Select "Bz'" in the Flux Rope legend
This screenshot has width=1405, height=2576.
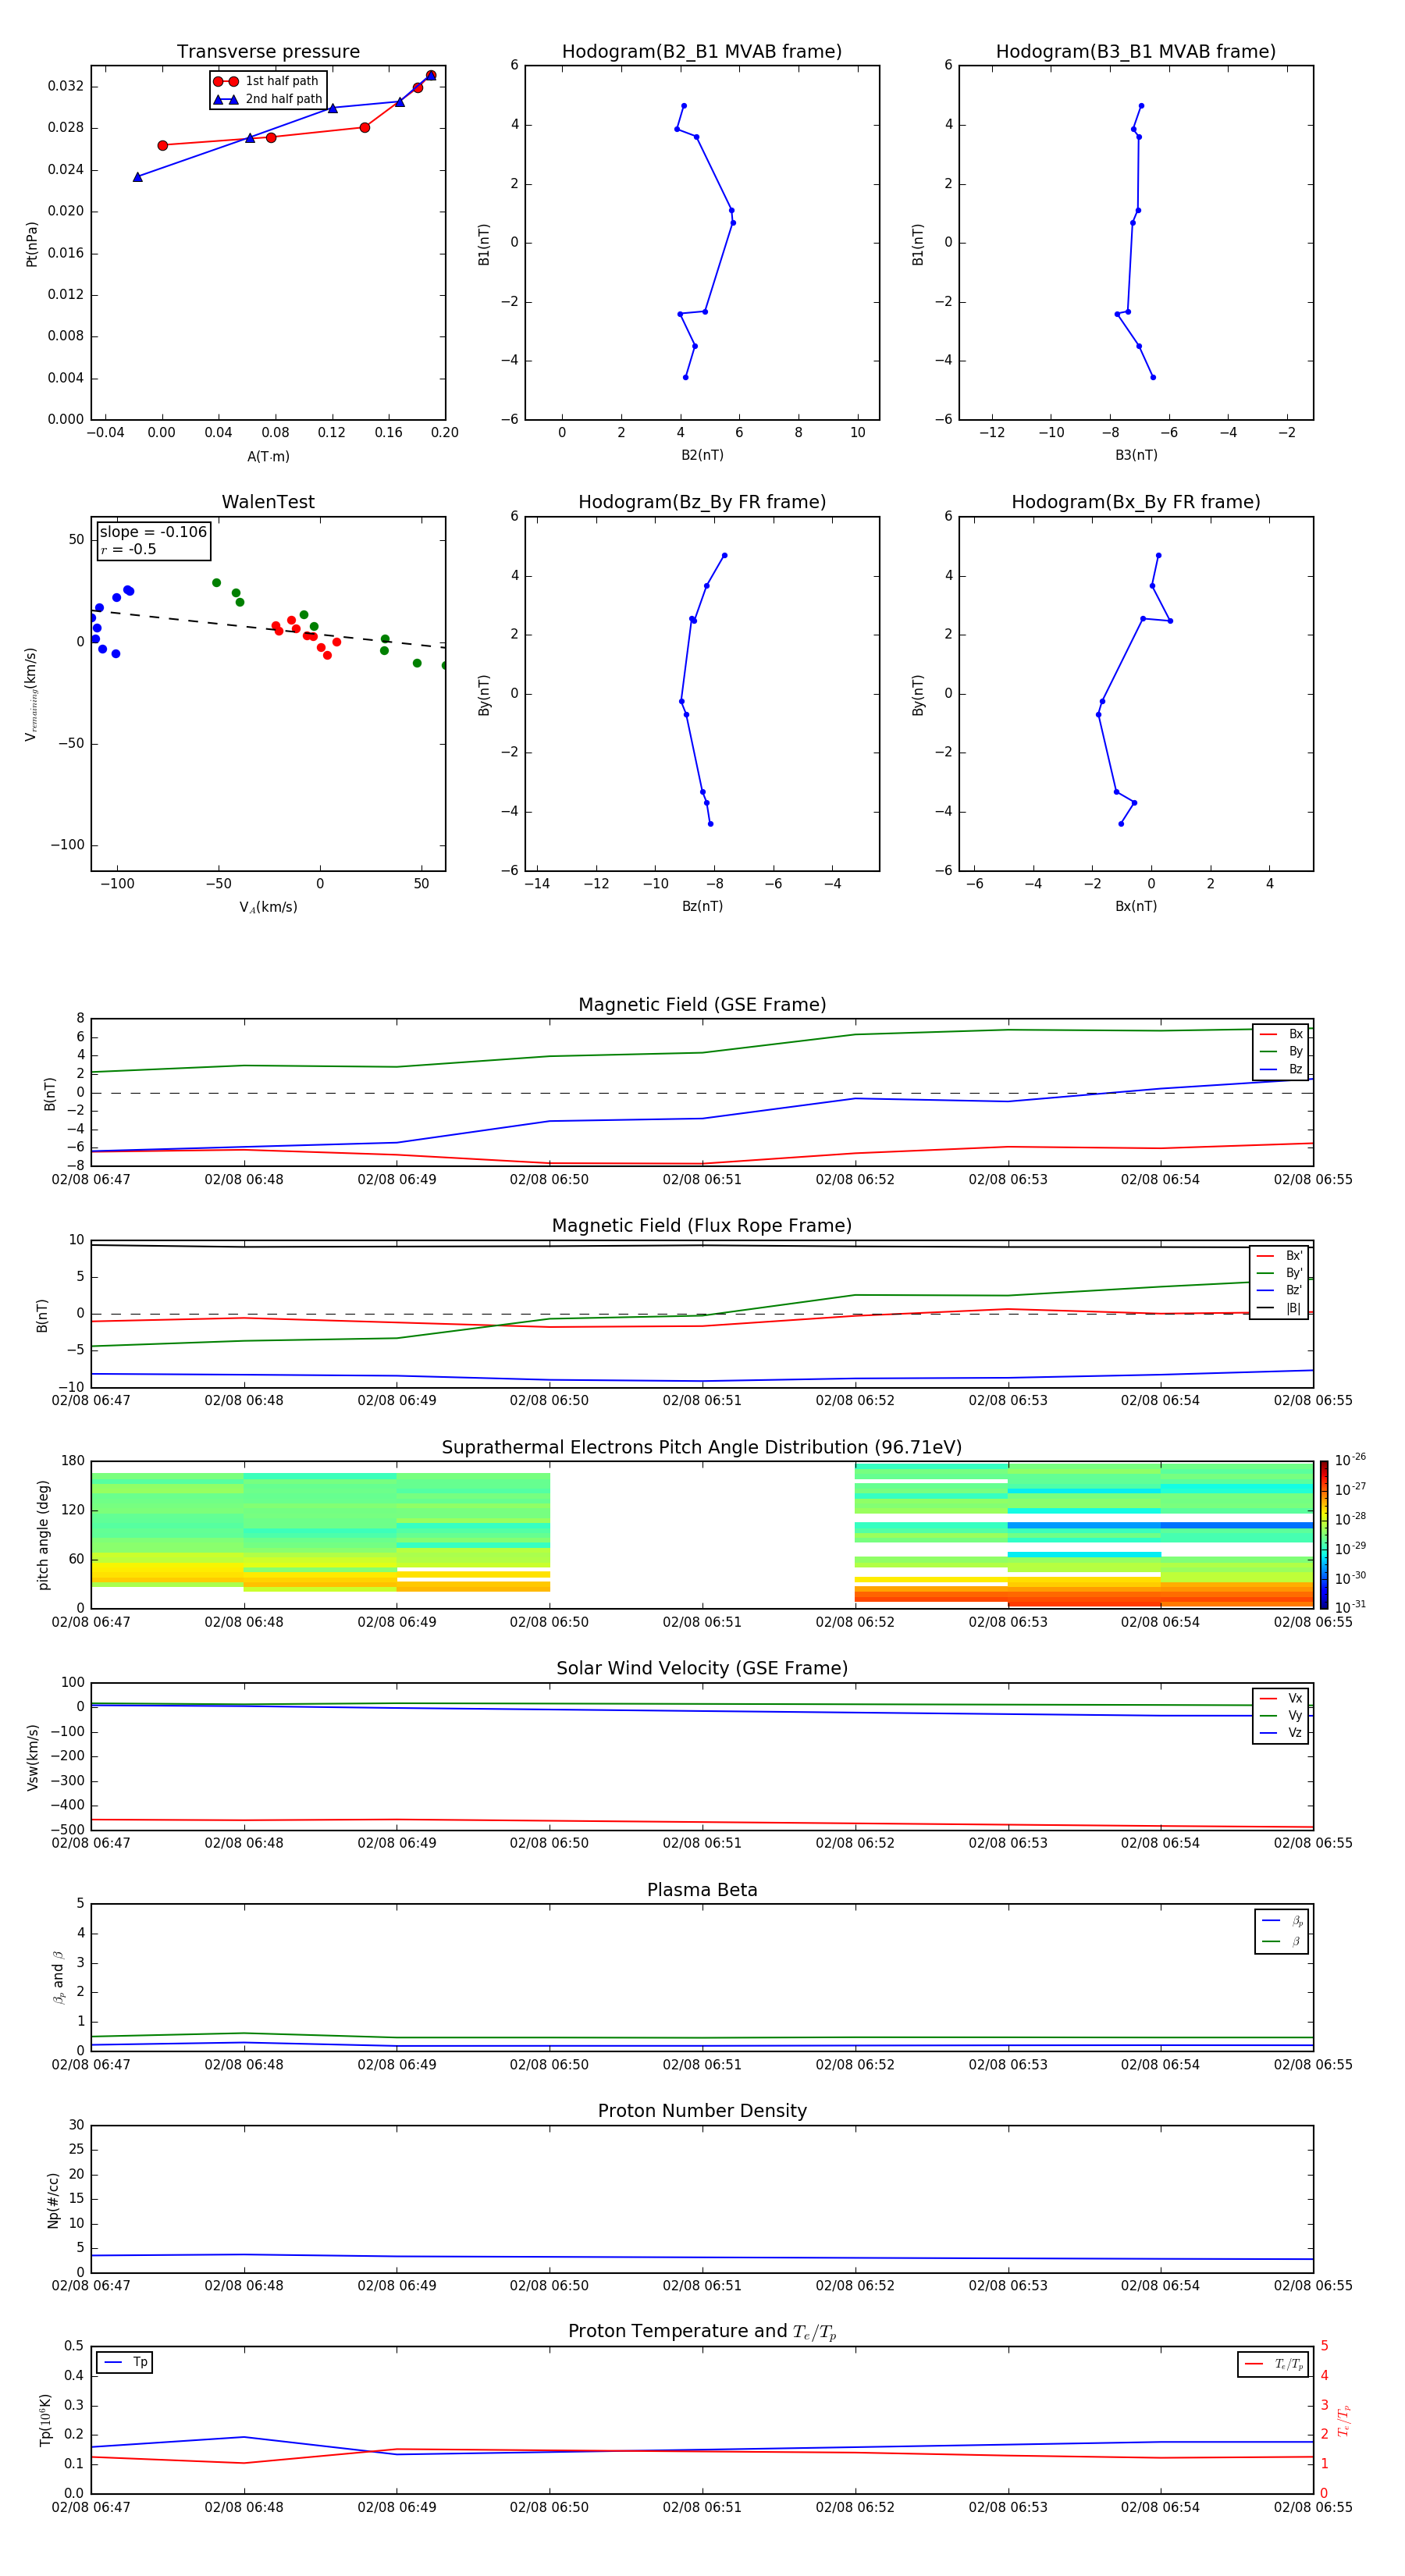point(1280,1290)
